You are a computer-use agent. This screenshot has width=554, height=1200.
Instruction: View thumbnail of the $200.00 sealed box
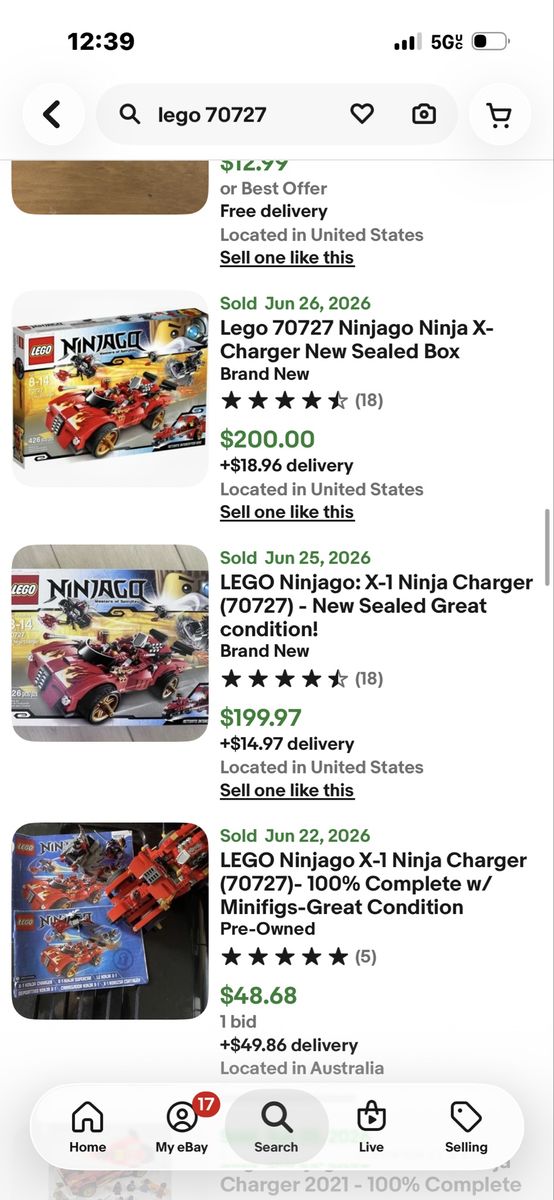point(110,388)
